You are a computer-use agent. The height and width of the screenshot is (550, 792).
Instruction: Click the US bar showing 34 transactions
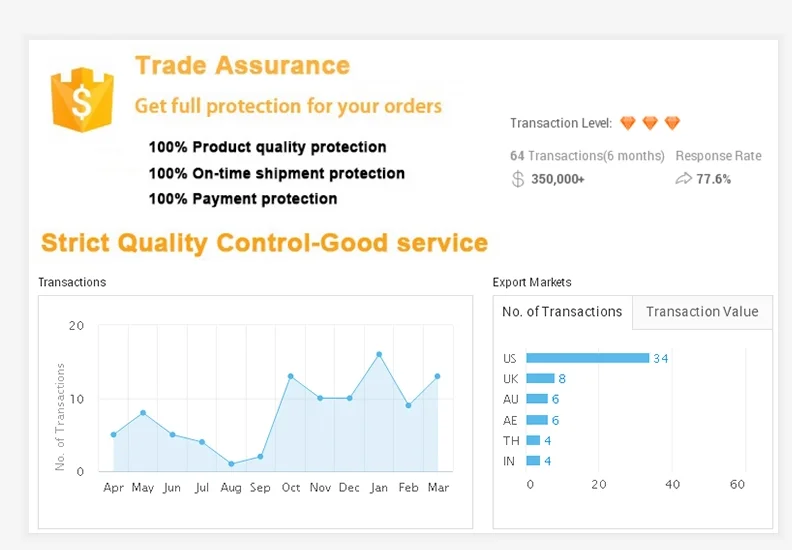(587, 358)
